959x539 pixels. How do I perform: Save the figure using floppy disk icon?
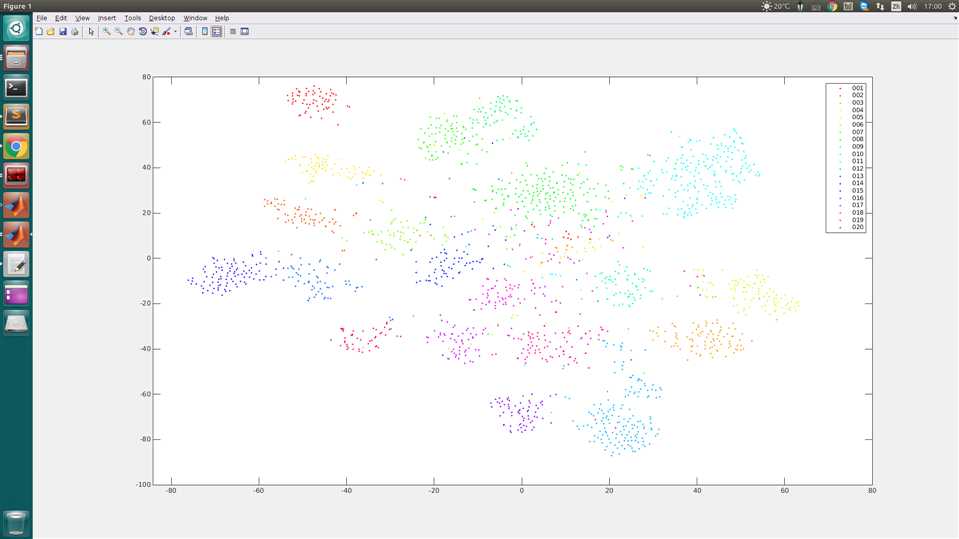point(63,31)
